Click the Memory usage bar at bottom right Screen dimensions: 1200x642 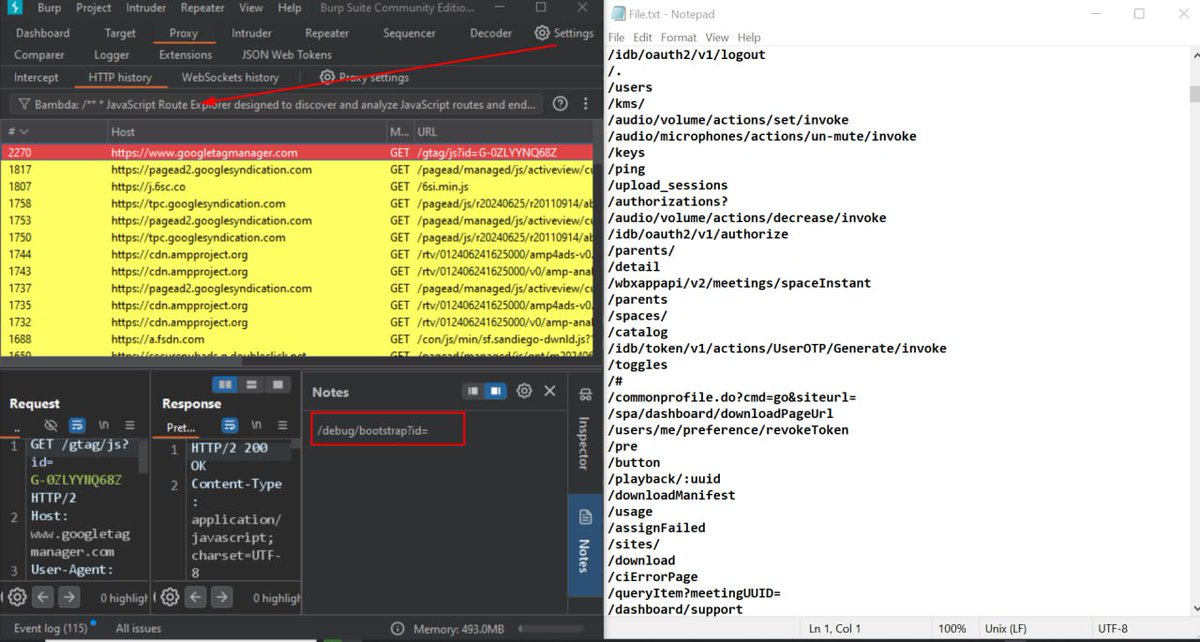coord(550,628)
